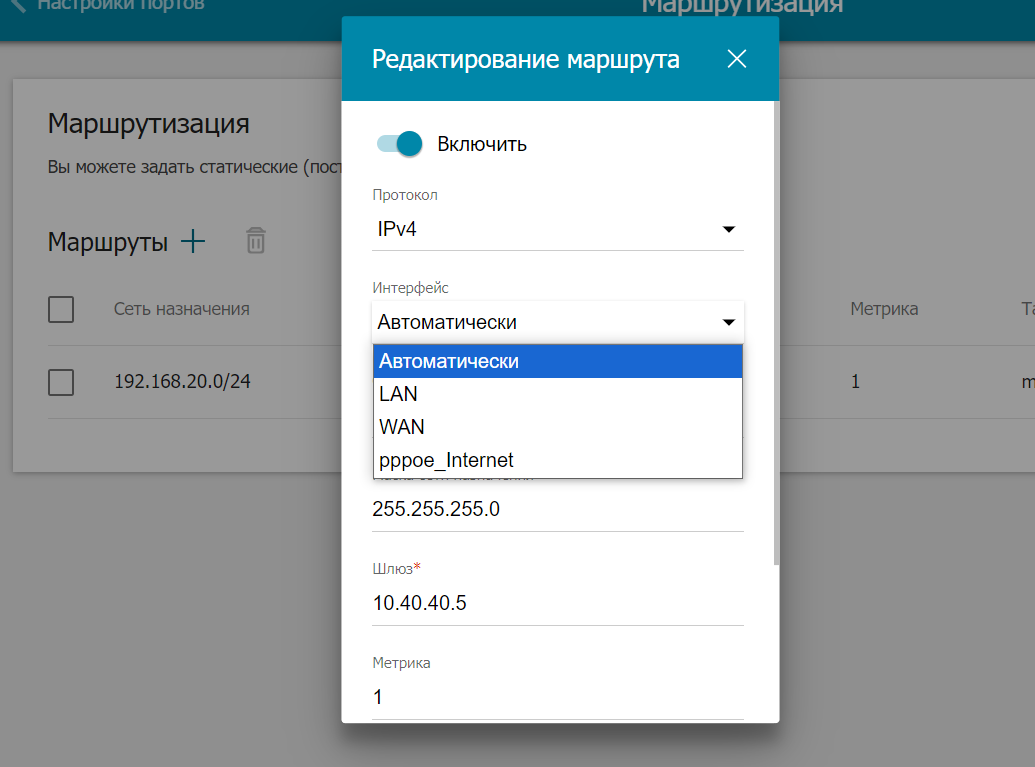1035x767 pixels.
Task: Click the Сеть назначения column header
Action: [x=182, y=308]
